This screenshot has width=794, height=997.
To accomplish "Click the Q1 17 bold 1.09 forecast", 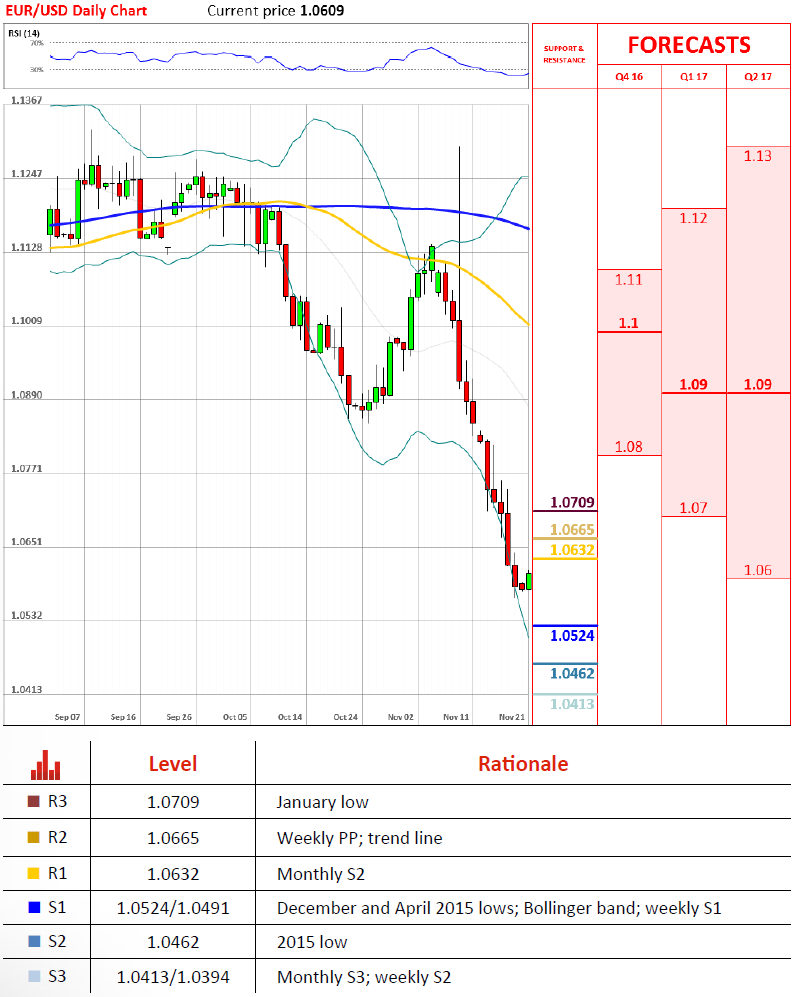I will 693,385.
